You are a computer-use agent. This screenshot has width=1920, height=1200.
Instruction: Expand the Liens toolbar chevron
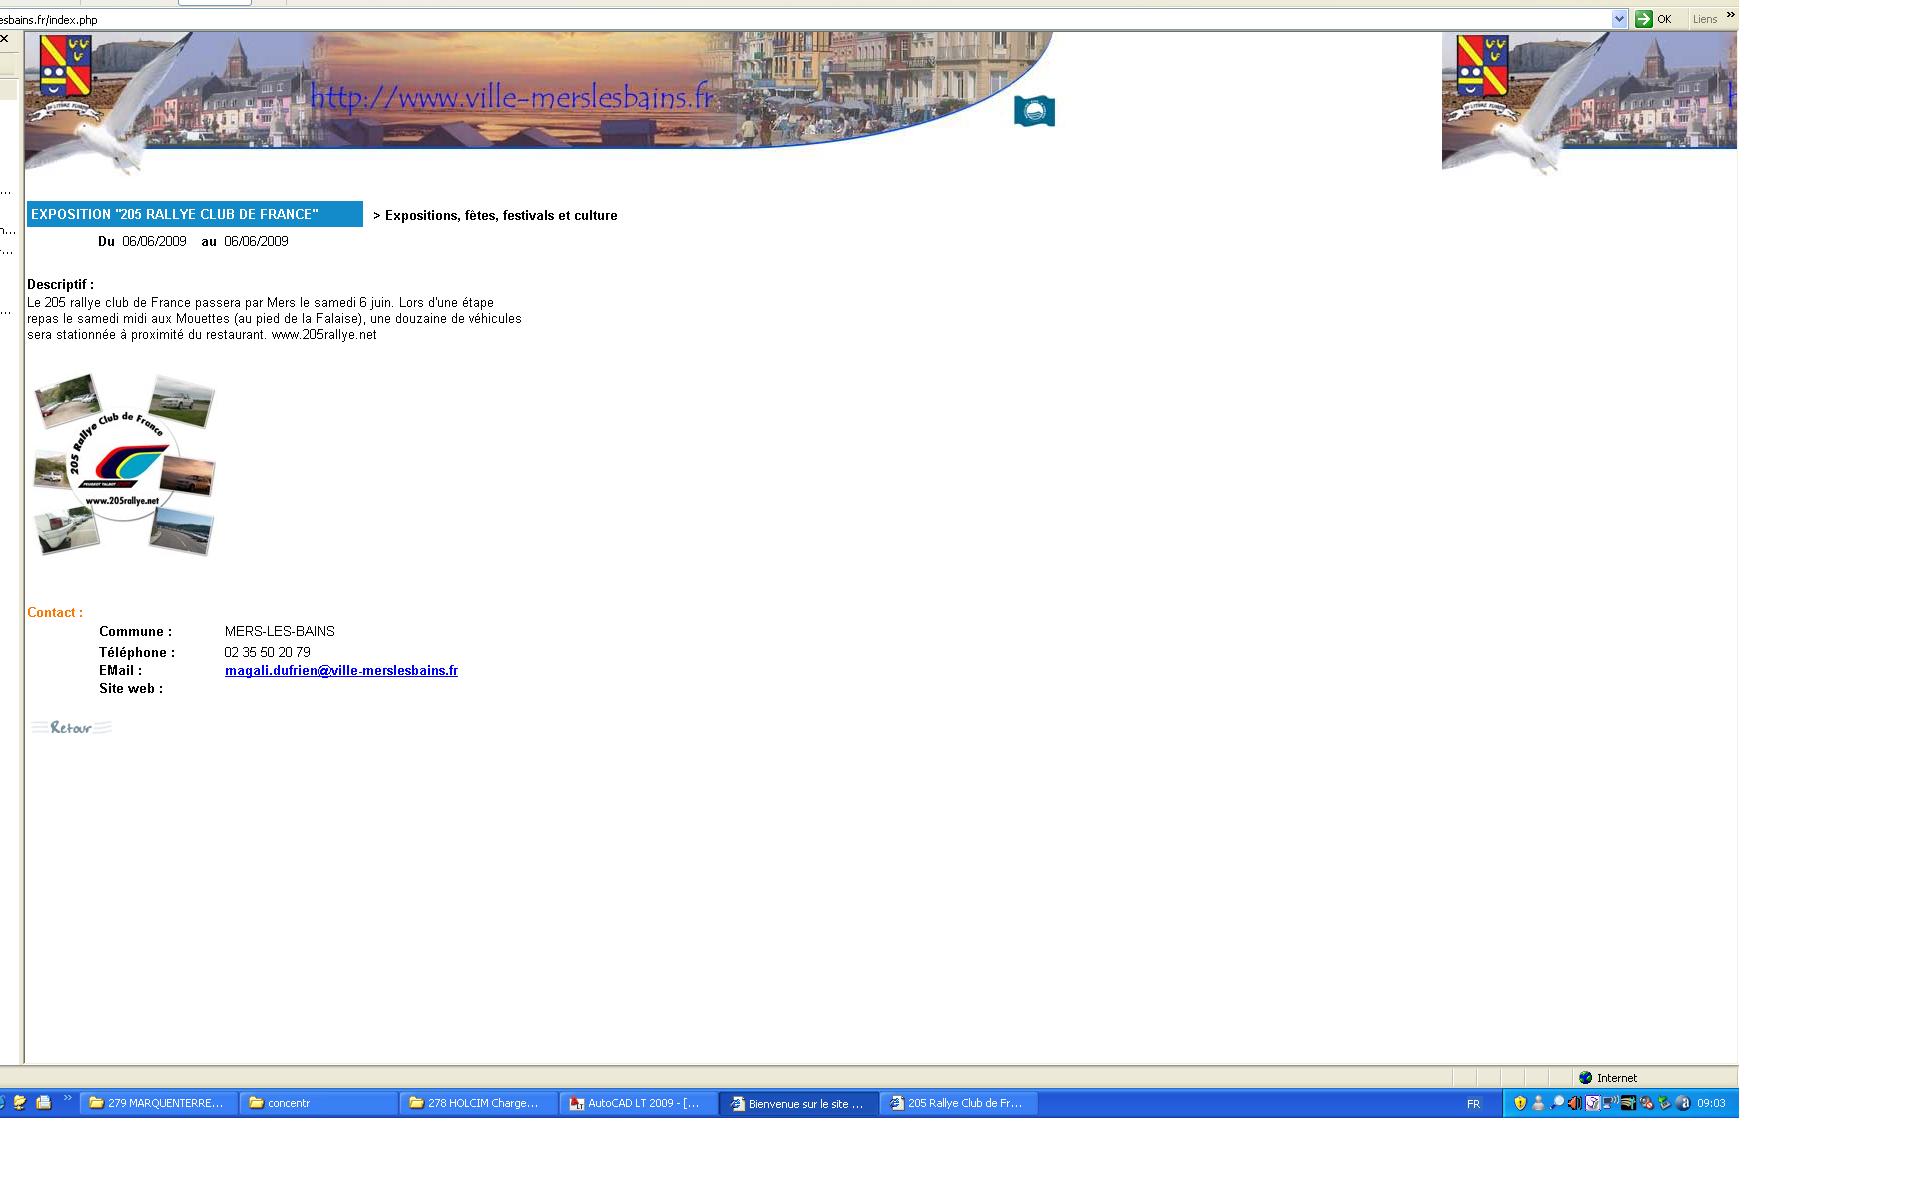pyautogui.click(x=1730, y=16)
